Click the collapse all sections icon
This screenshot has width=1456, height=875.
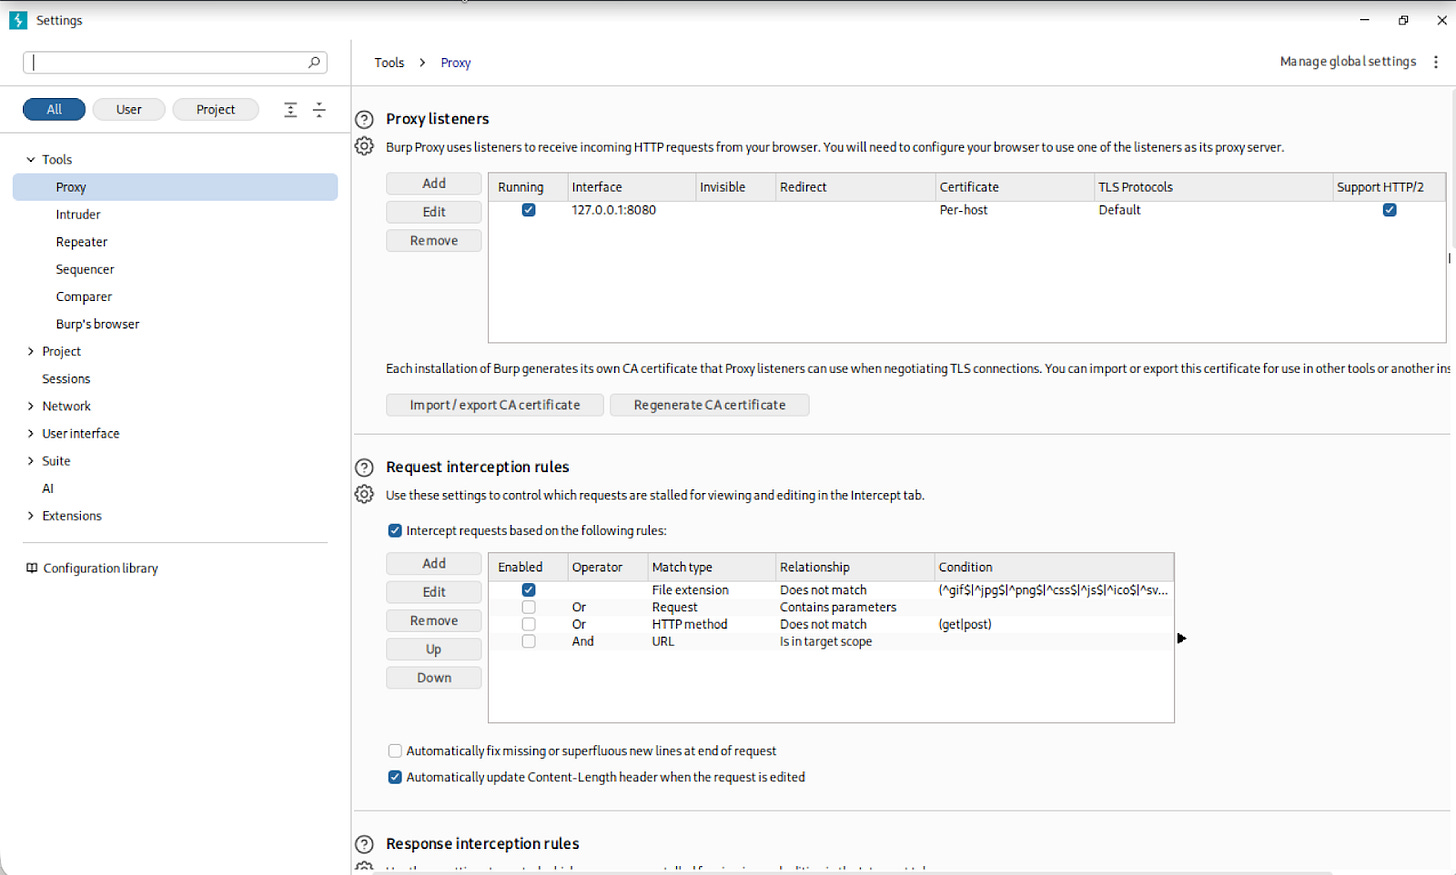[x=319, y=110]
